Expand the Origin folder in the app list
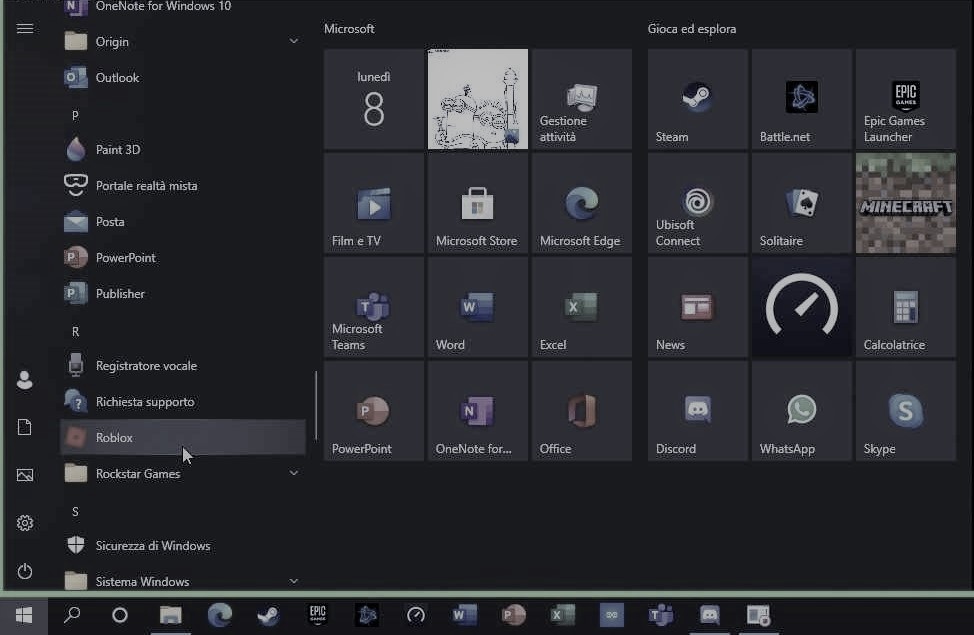Image resolution: width=974 pixels, height=635 pixels. click(x=183, y=42)
